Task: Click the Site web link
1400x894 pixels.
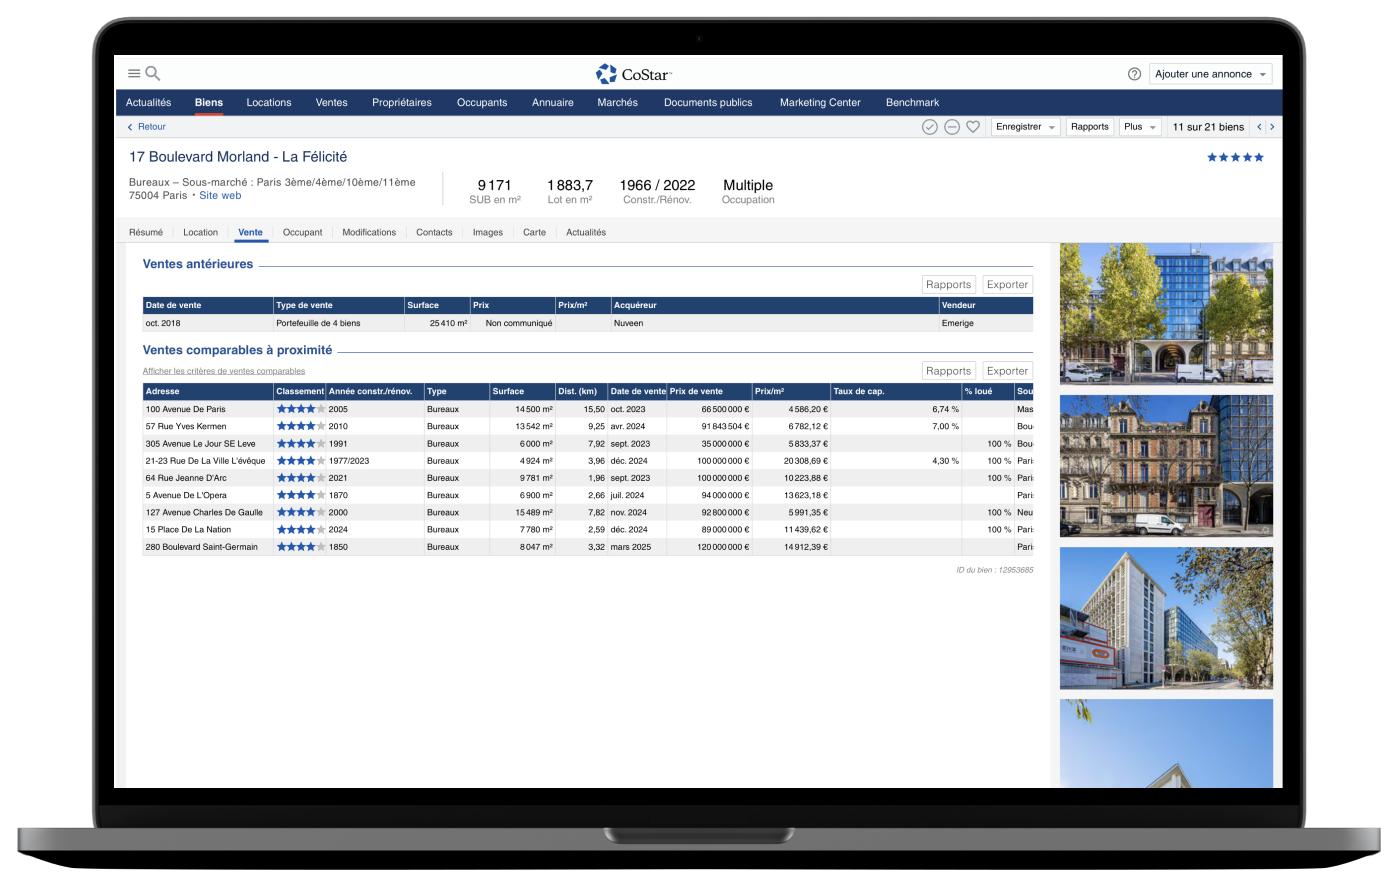Action: (220, 196)
